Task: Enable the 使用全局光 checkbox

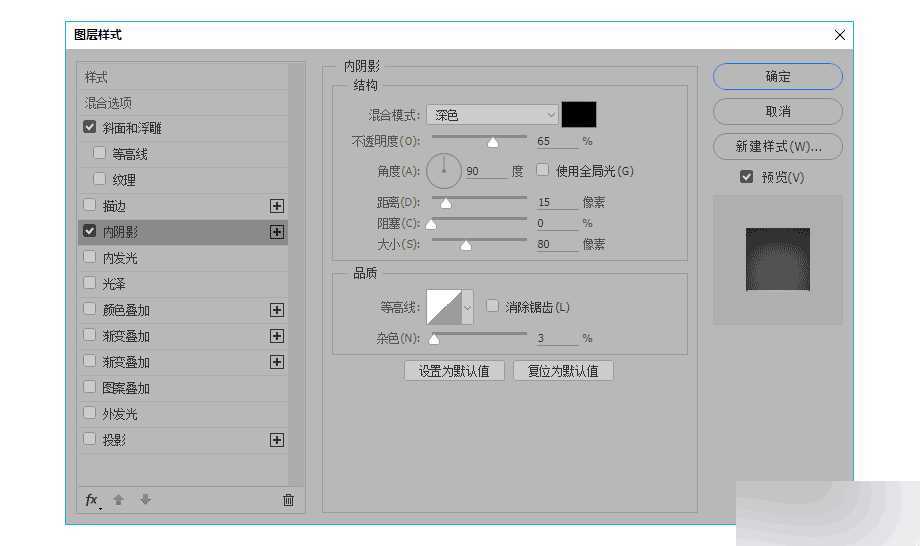Action: click(x=543, y=170)
